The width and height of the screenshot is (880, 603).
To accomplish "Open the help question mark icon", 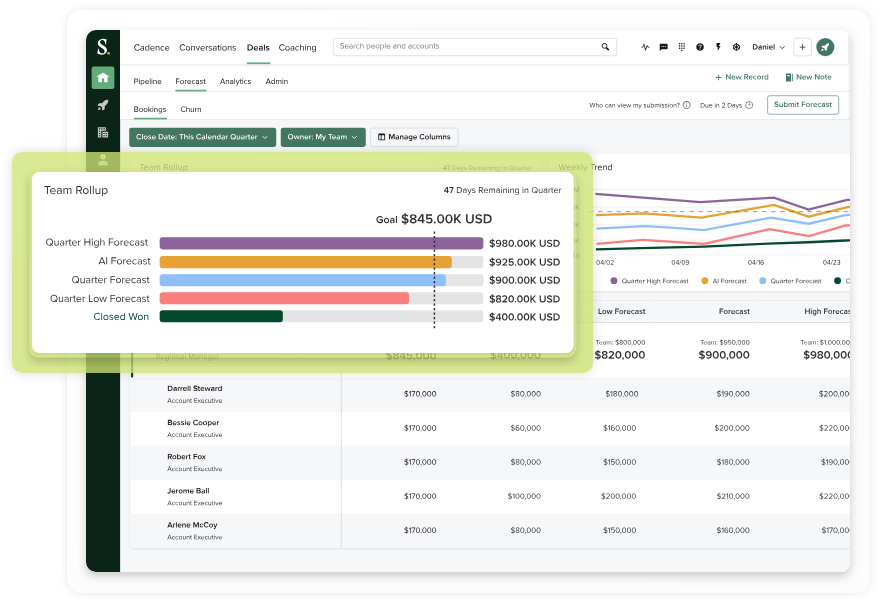I will click(x=700, y=47).
